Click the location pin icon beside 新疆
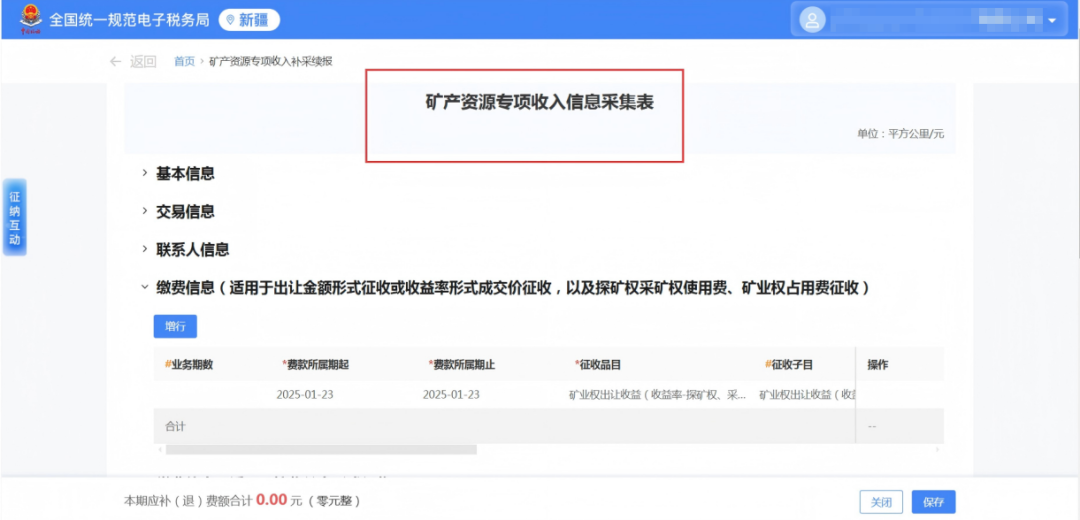The height and width of the screenshot is (520, 1080). (231, 20)
